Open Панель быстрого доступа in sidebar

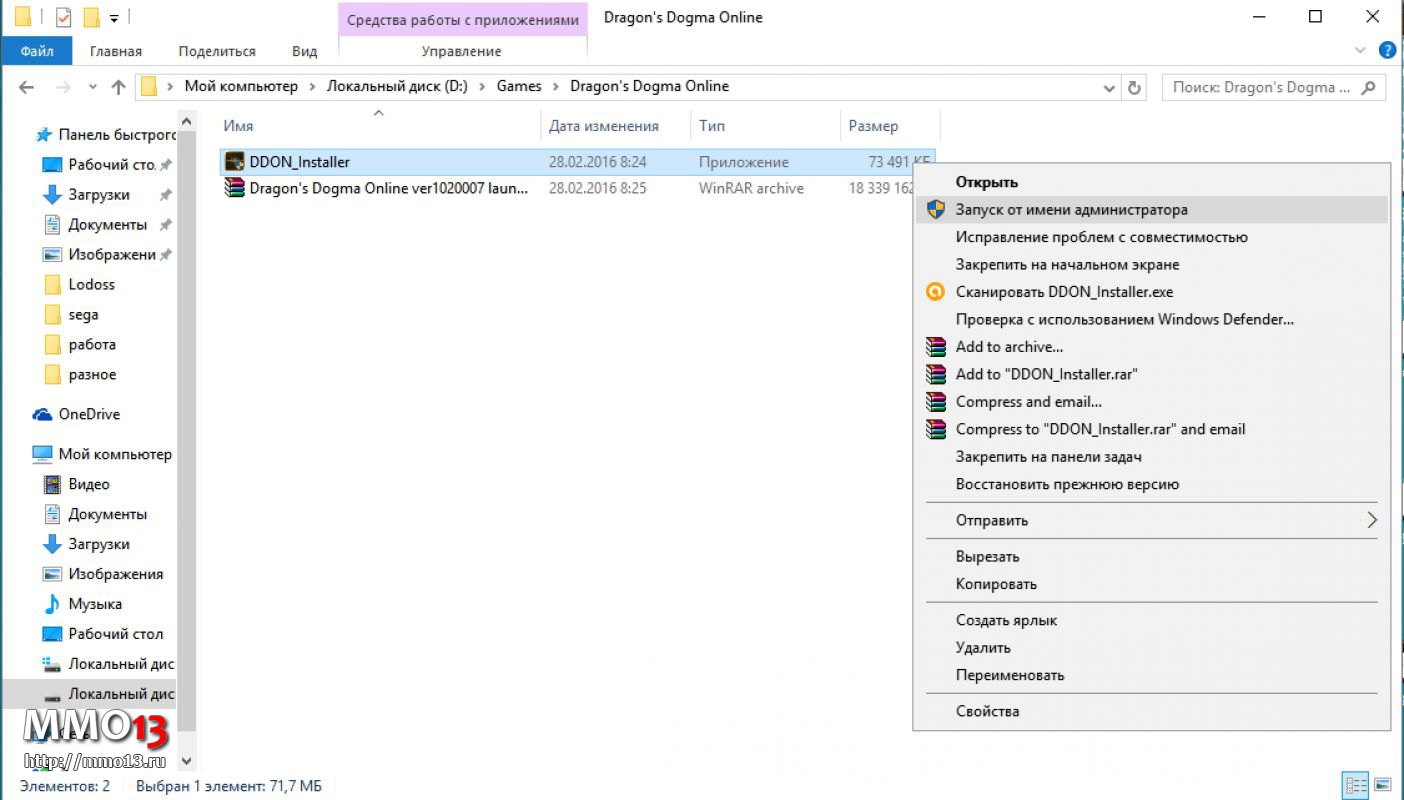(x=116, y=134)
